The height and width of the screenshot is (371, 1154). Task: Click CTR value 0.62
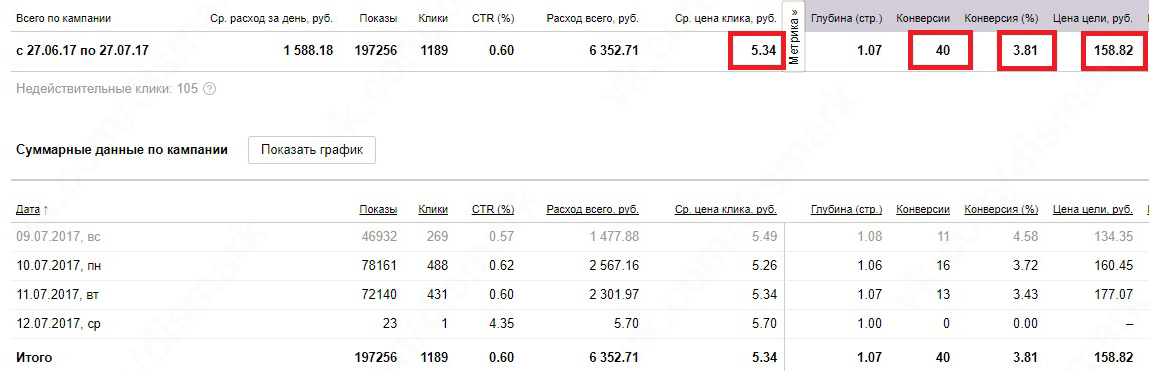click(502, 266)
